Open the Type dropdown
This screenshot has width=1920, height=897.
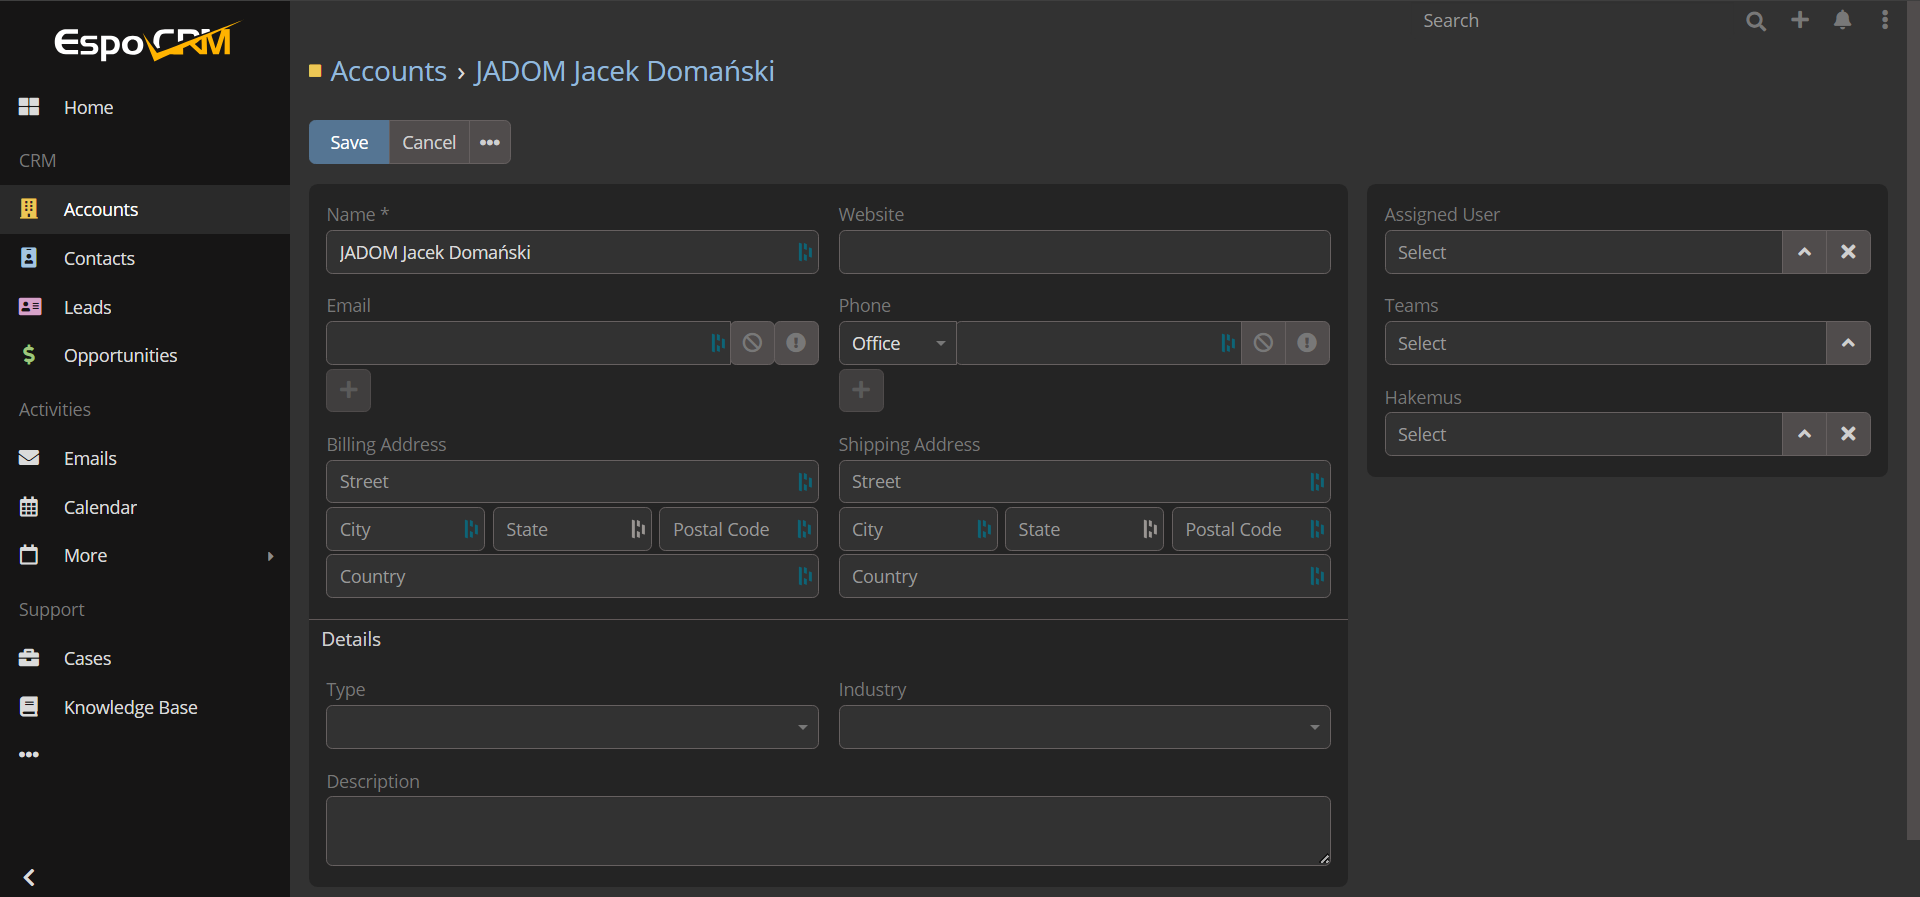(572, 727)
